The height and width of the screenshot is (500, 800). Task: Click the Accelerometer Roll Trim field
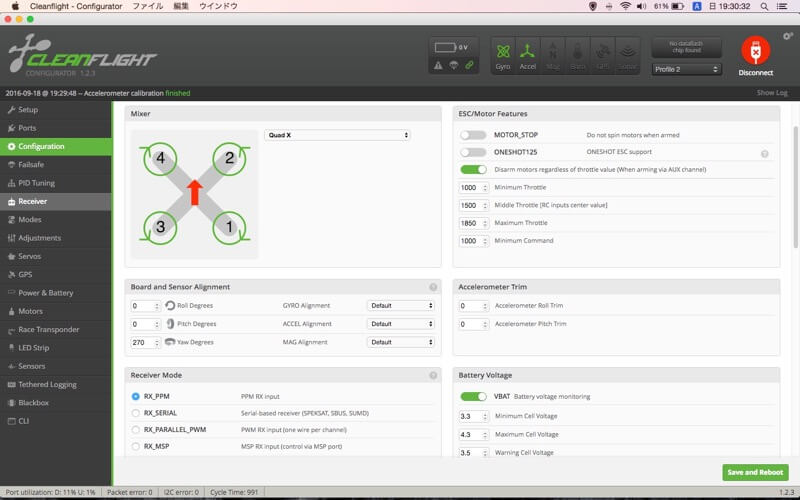(474, 306)
